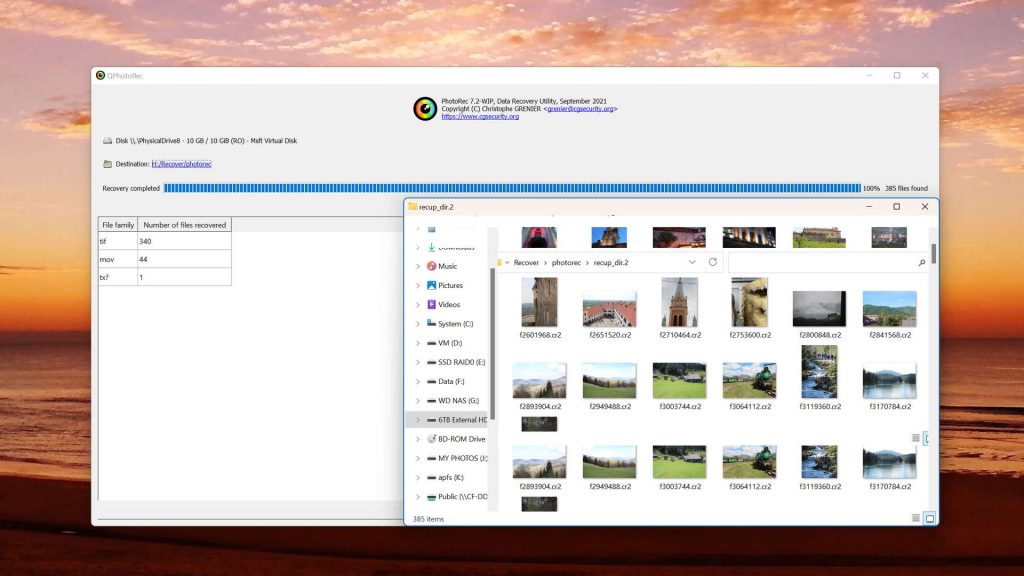Expand the SSD RAID0 (E:) drive node

pyautogui.click(x=418, y=362)
